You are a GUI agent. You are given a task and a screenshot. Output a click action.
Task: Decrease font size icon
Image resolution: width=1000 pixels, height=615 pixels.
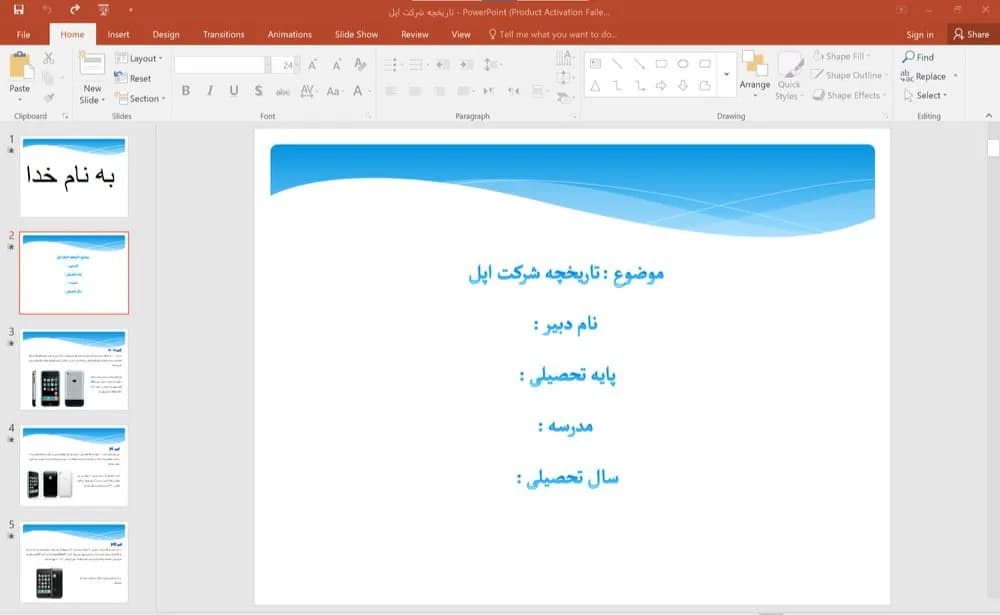[x=337, y=64]
